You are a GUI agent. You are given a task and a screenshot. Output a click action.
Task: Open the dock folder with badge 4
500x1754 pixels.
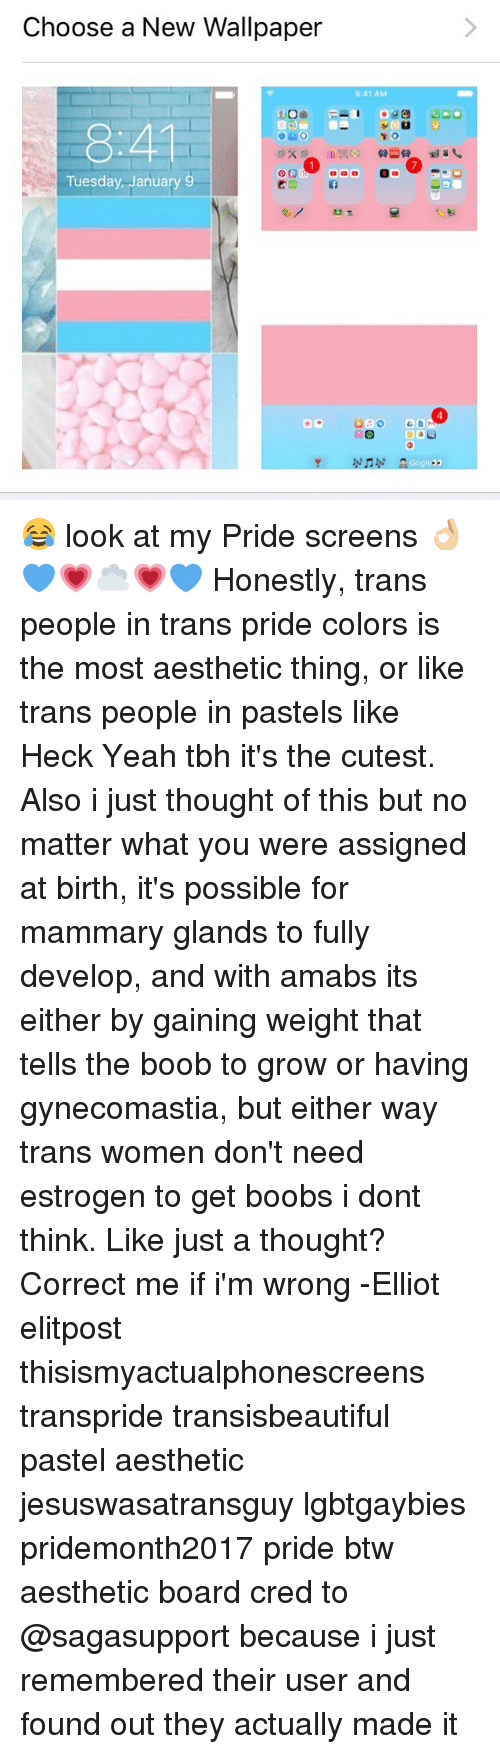tap(422, 421)
